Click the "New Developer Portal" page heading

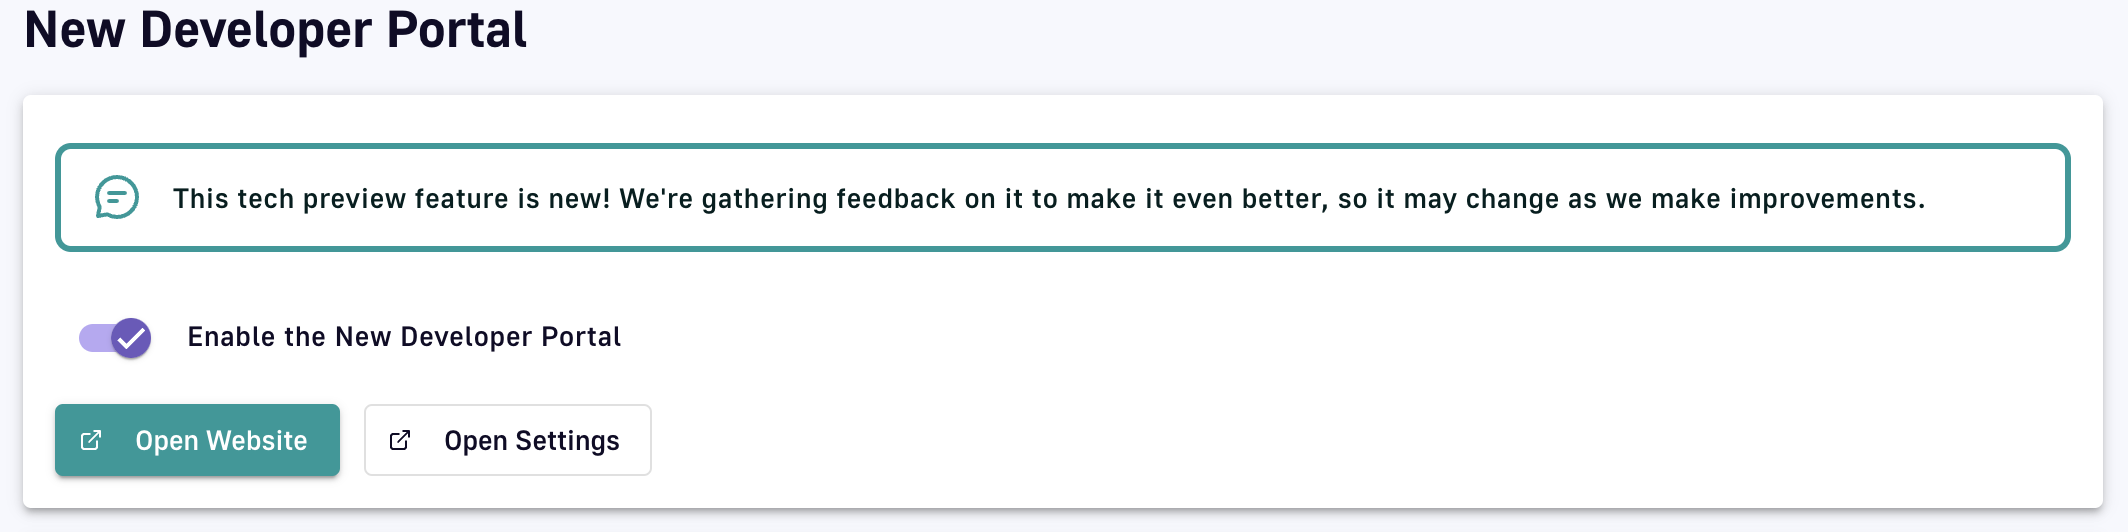point(275,30)
